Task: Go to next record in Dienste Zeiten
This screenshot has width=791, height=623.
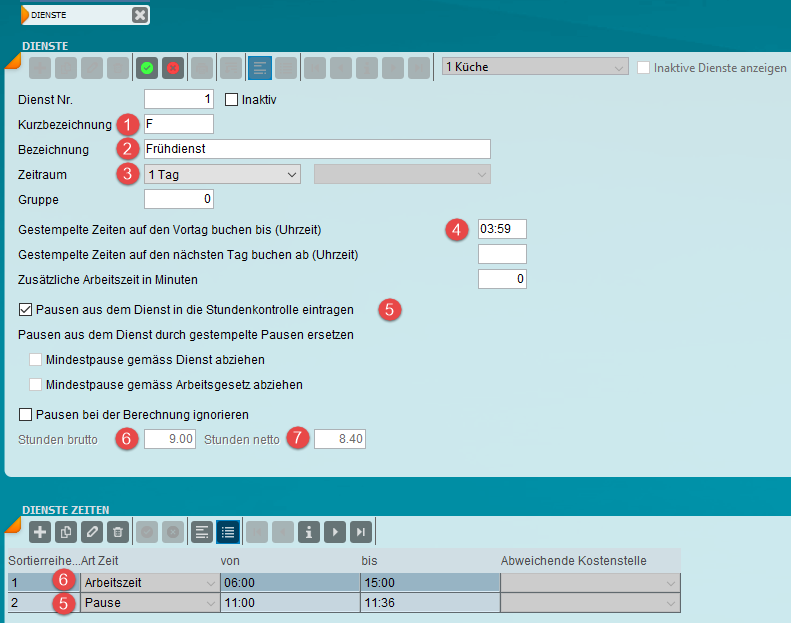Action: click(x=336, y=532)
